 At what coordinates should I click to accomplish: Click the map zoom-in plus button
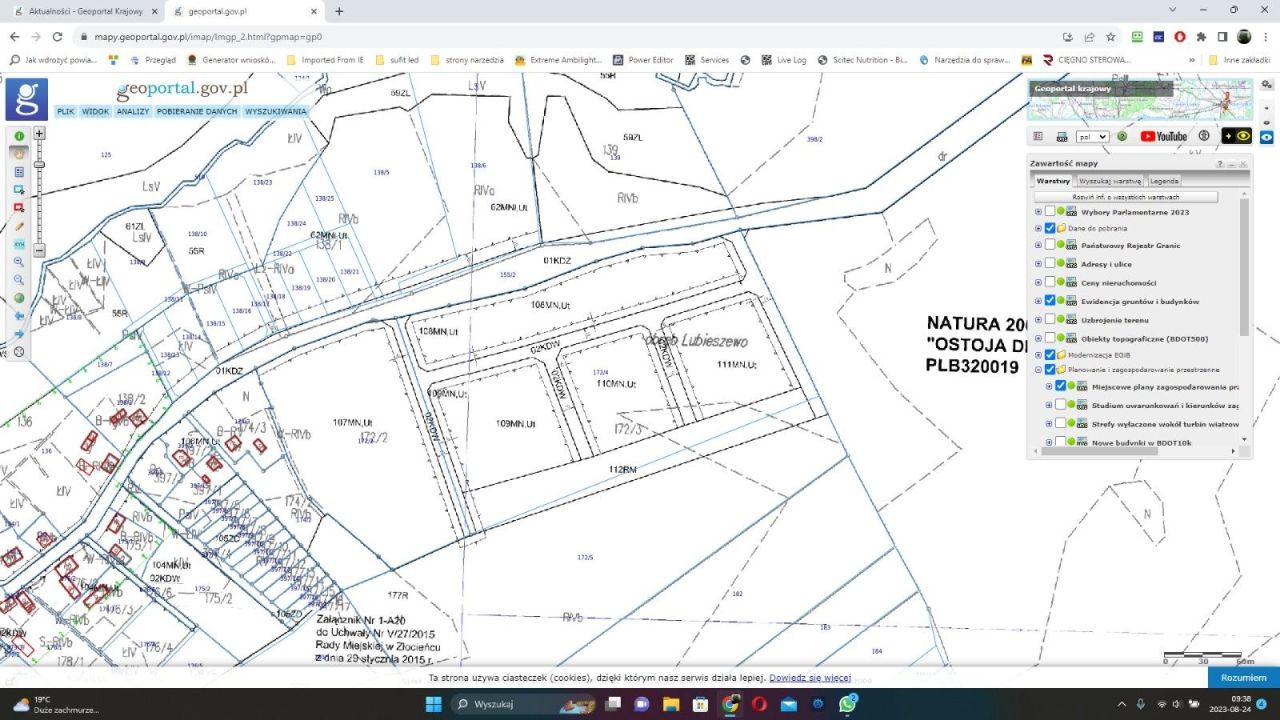pos(40,133)
